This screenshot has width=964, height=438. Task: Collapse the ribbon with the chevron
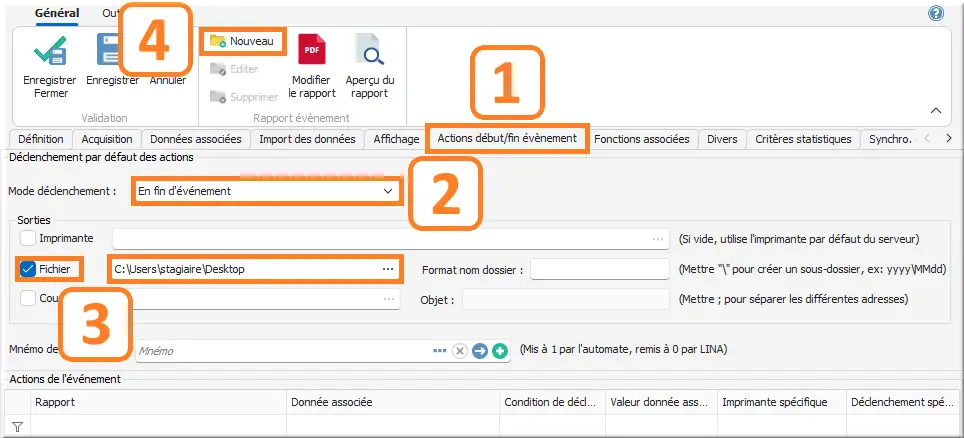tap(936, 111)
